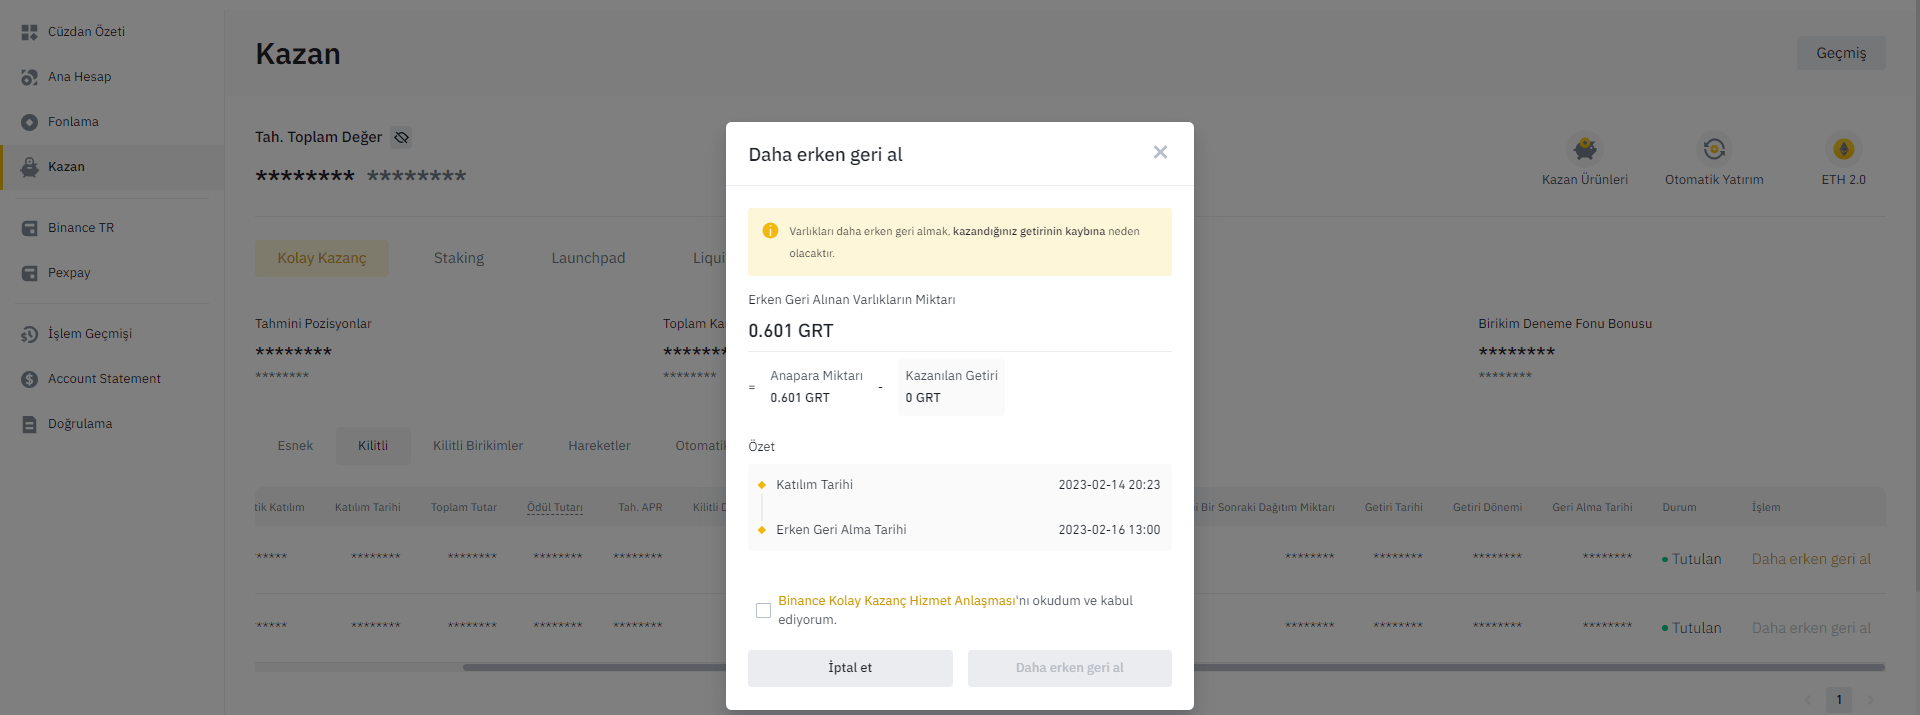Open Account Statement in the sidebar
The width and height of the screenshot is (1920, 715).
pos(104,379)
